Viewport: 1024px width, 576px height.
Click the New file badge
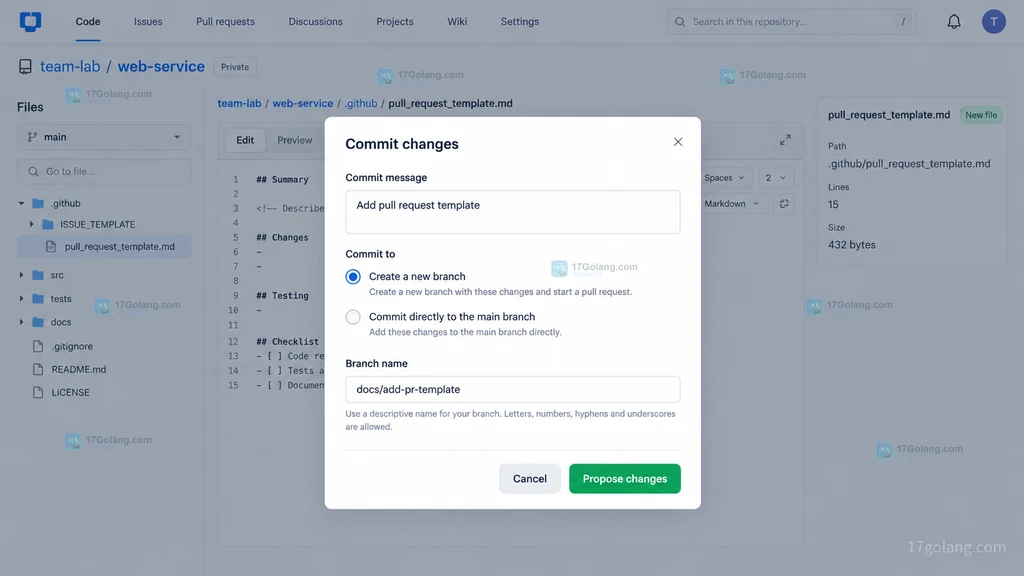[x=981, y=115]
